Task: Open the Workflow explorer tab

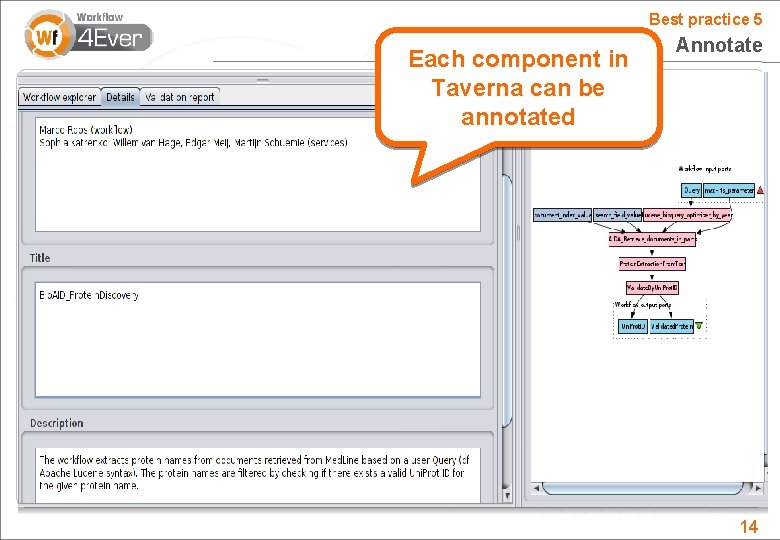Action: pyautogui.click(x=60, y=97)
